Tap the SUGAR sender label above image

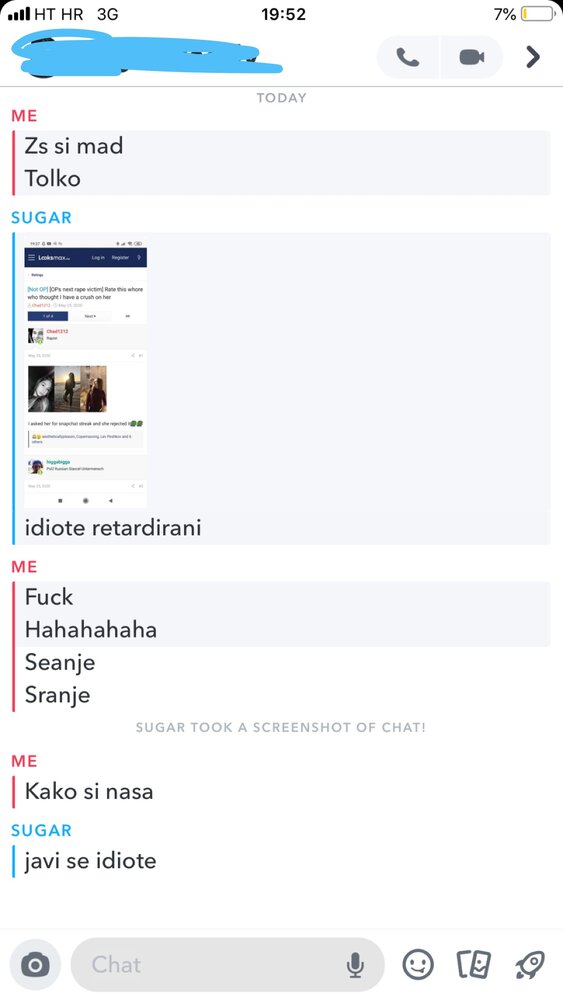tap(41, 217)
